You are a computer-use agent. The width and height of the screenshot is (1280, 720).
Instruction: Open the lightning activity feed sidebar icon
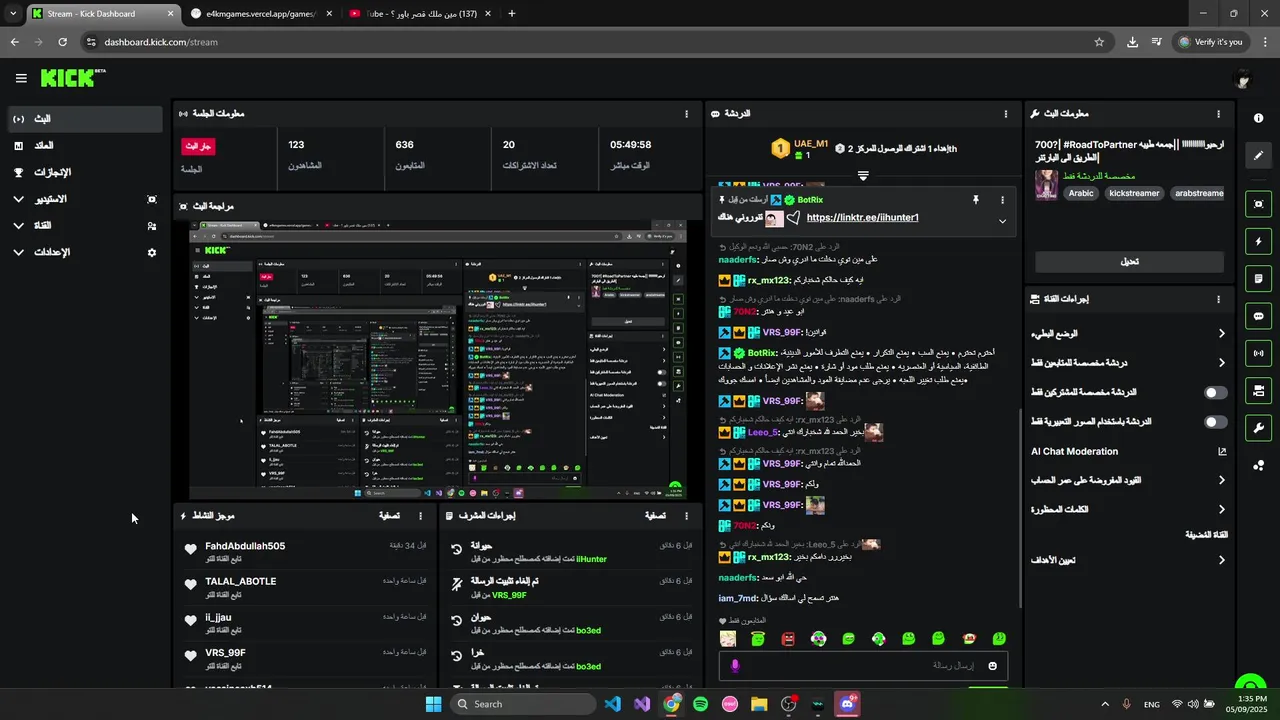click(1259, 241)
